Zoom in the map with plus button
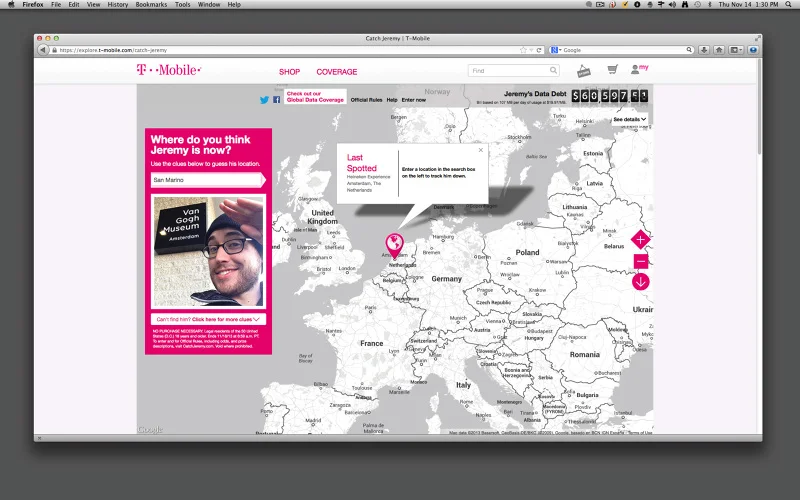Viewport: 800px width, 500px height. (640, 240)
